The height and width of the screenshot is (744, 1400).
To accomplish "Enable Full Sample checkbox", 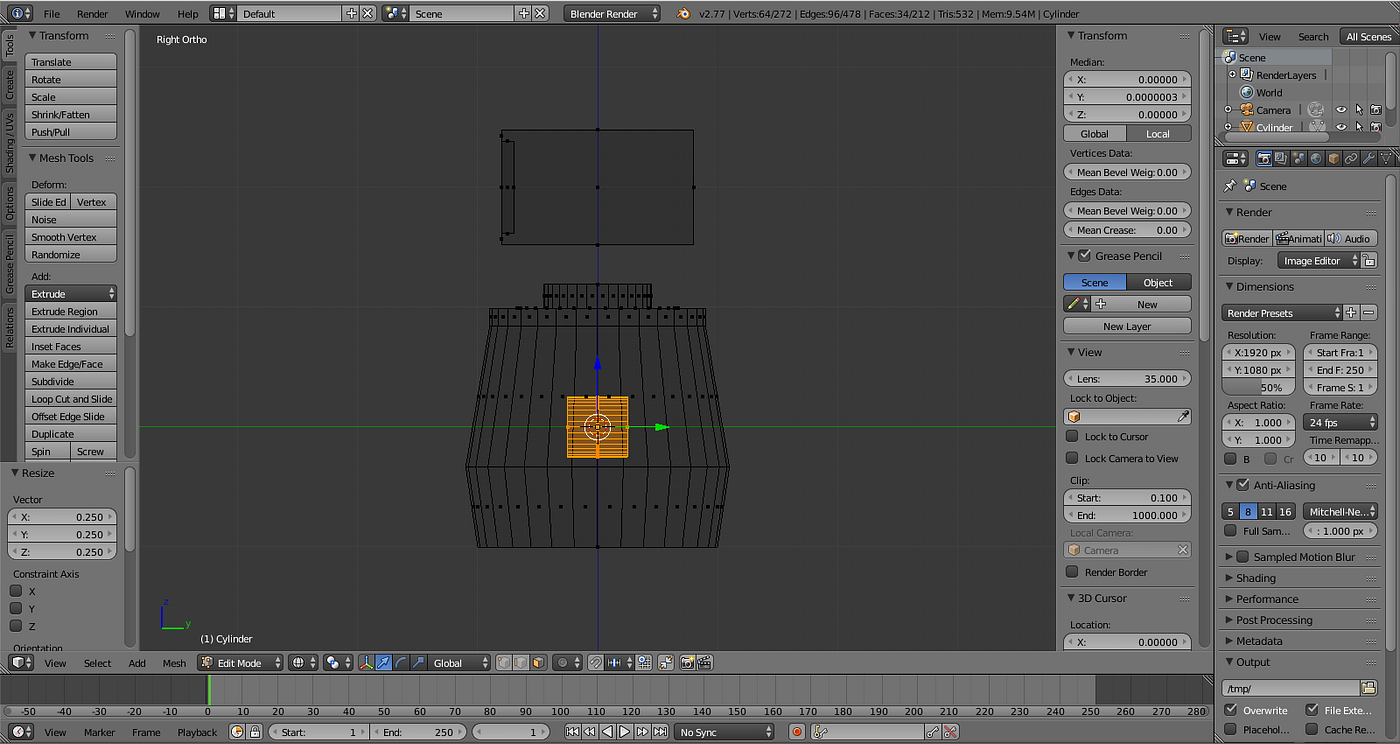I will pyautogui.click(x=1231, y=531).
